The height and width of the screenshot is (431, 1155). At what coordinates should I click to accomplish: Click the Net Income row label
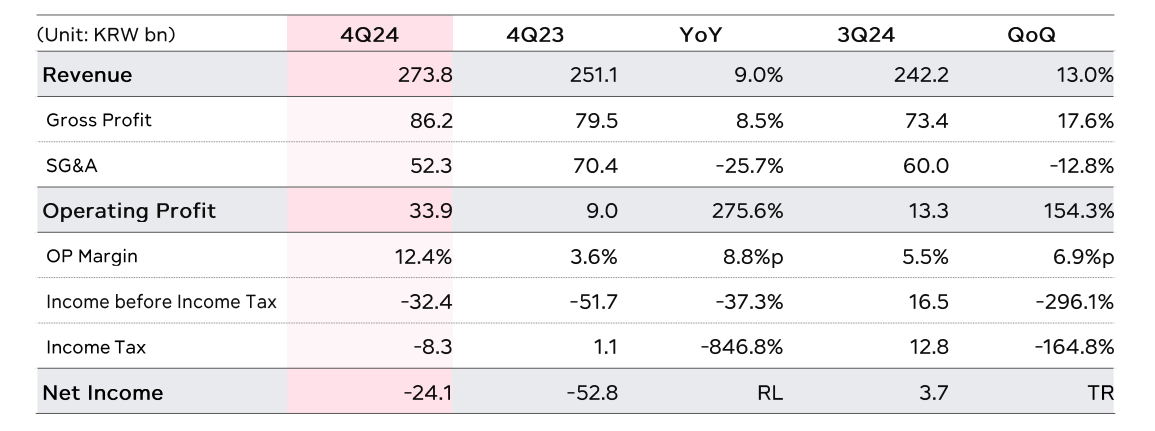(102, 393)
